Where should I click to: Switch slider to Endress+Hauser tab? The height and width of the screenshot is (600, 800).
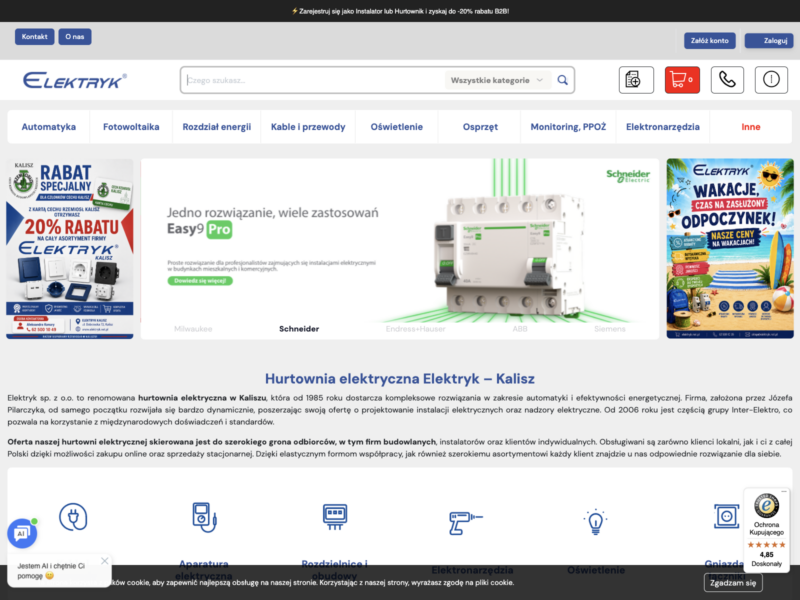(416, 329)
